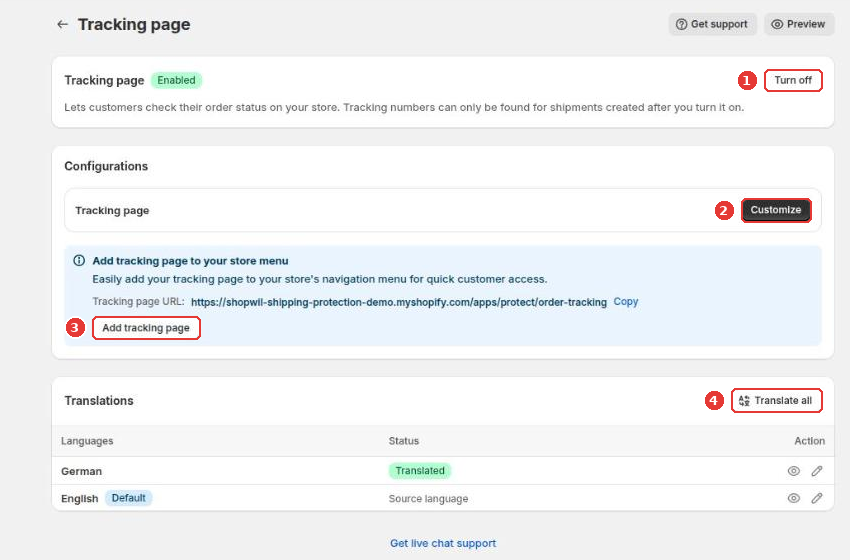This screenshot has height=560, width=850.
Task: Turn off the tracking page
Action: (793, 80)
